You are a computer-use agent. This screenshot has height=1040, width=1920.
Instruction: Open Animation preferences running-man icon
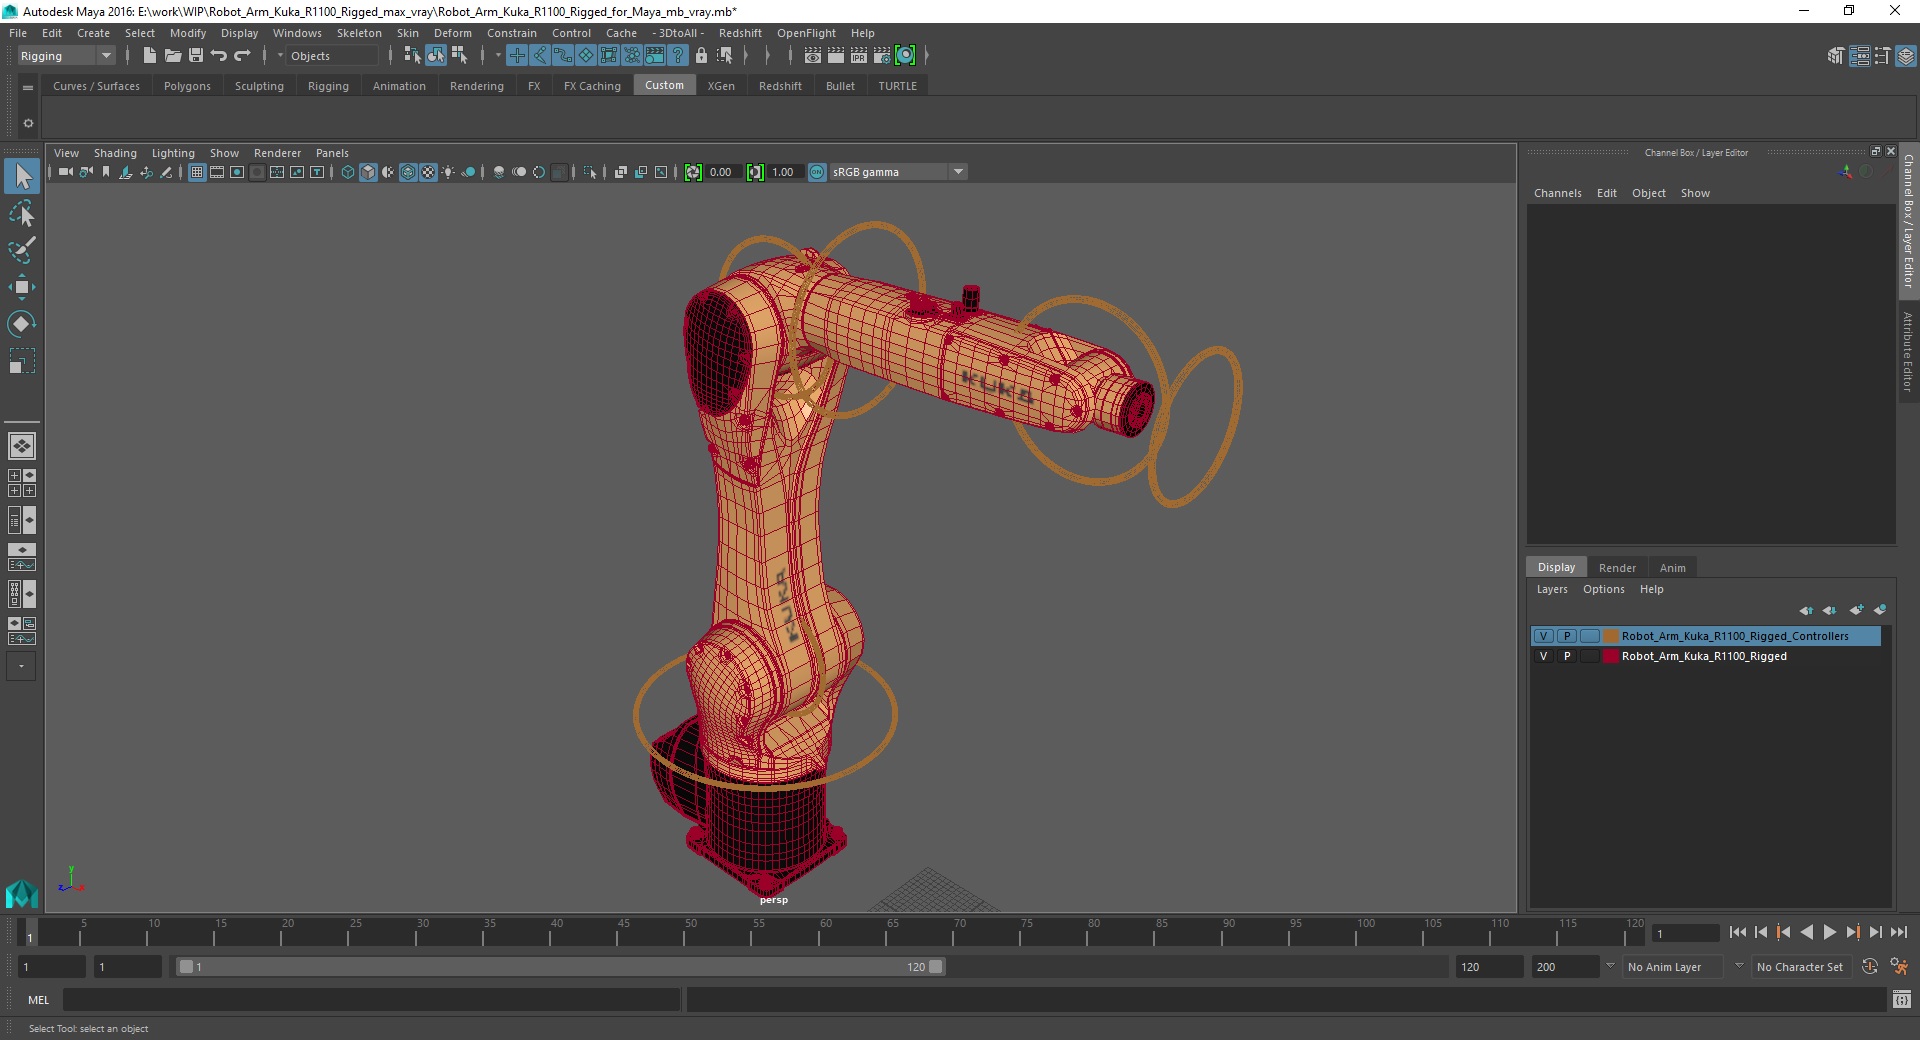(x=1899, y=967)
